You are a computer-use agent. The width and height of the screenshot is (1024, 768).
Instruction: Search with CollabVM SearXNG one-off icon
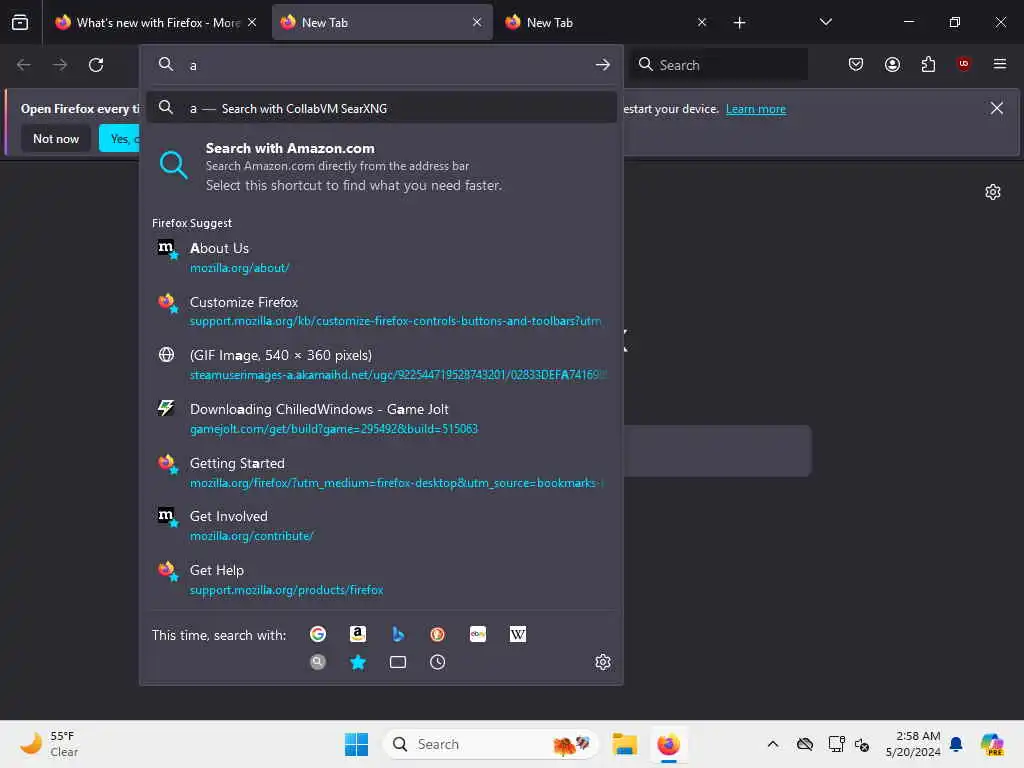[x=318, y=662]
